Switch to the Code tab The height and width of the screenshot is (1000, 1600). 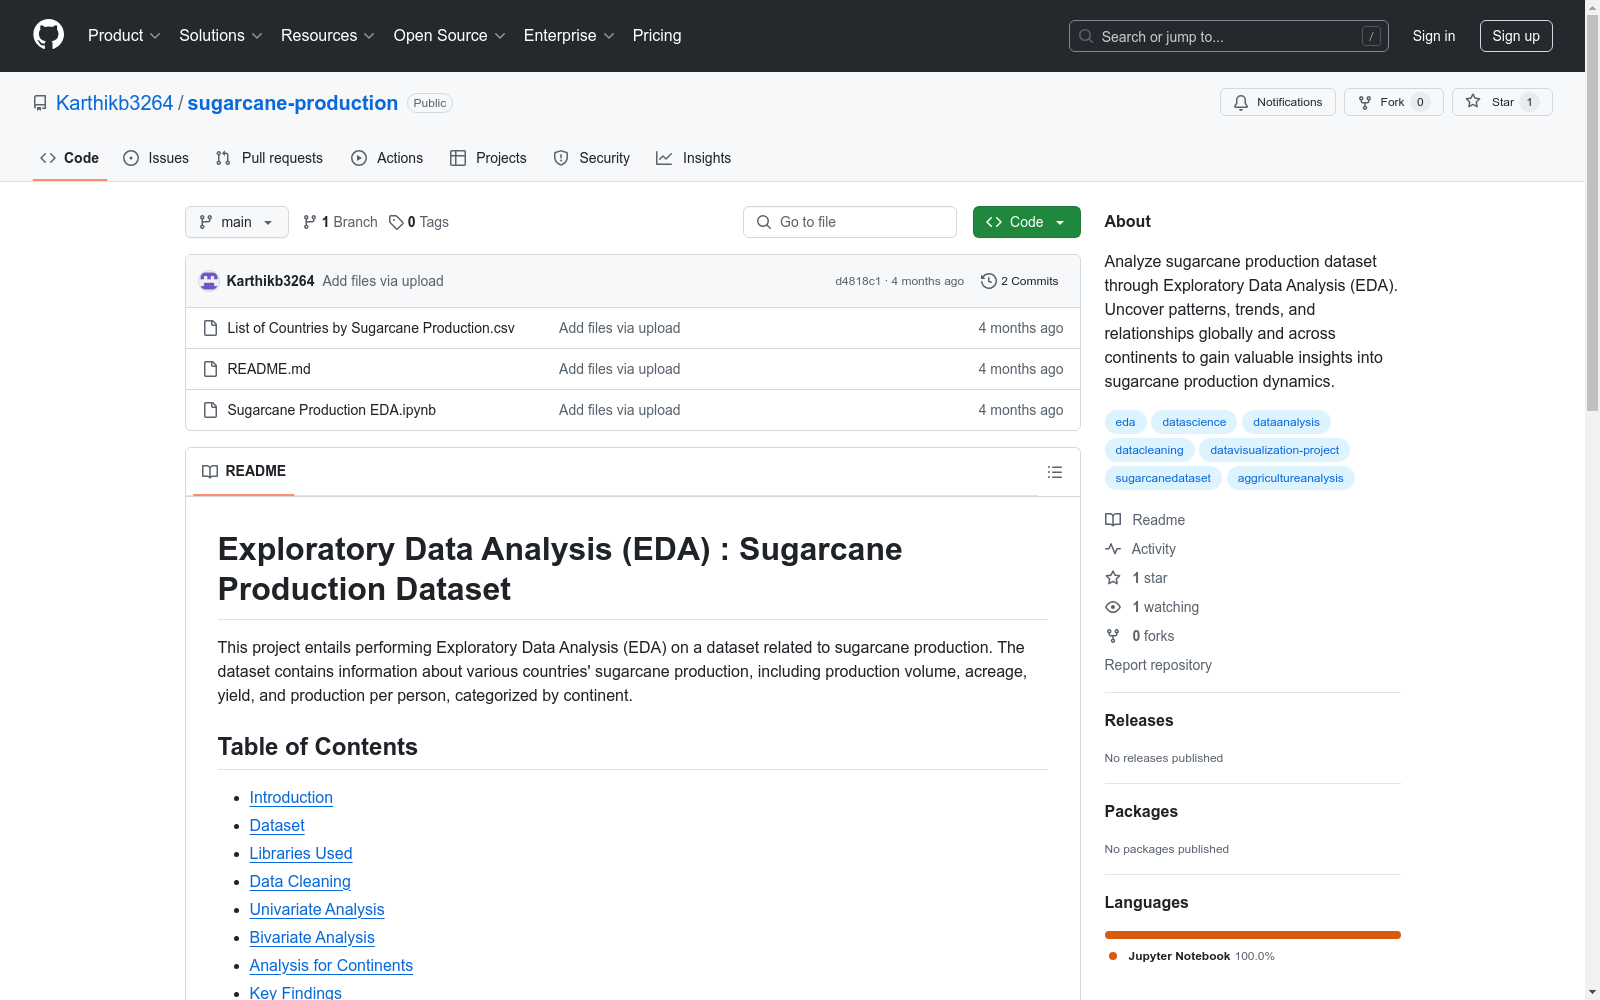point(69,158)
